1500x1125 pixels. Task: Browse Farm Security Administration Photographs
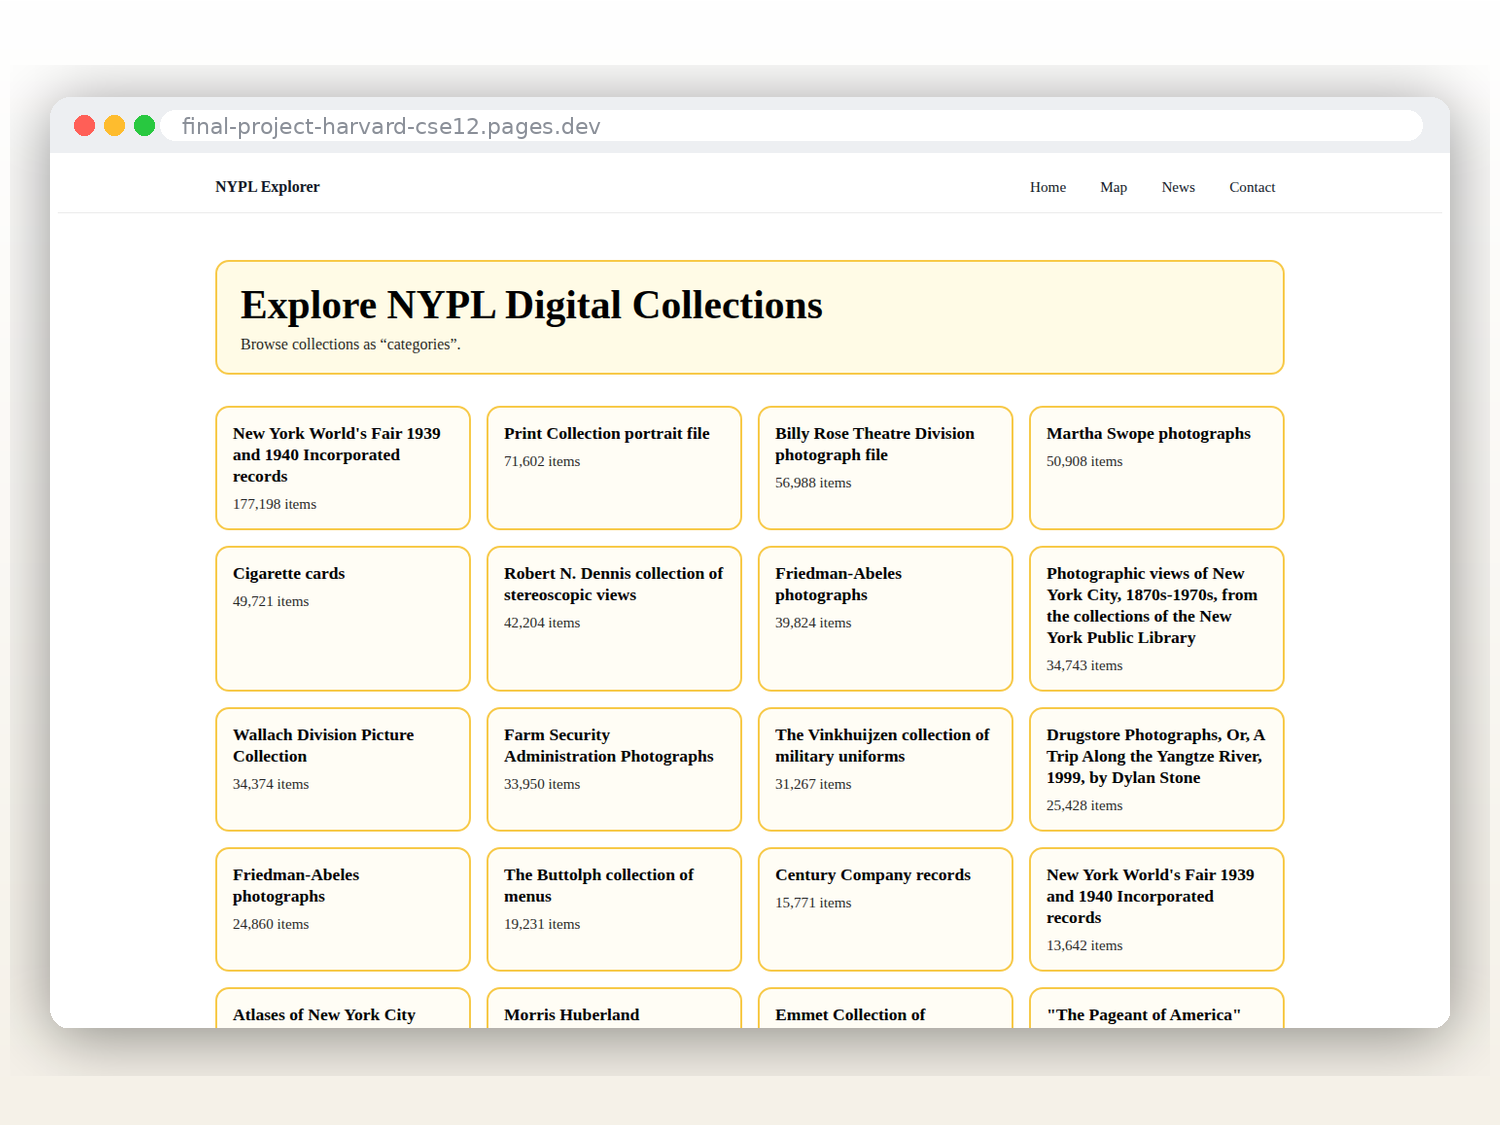(x=614, y=769)
